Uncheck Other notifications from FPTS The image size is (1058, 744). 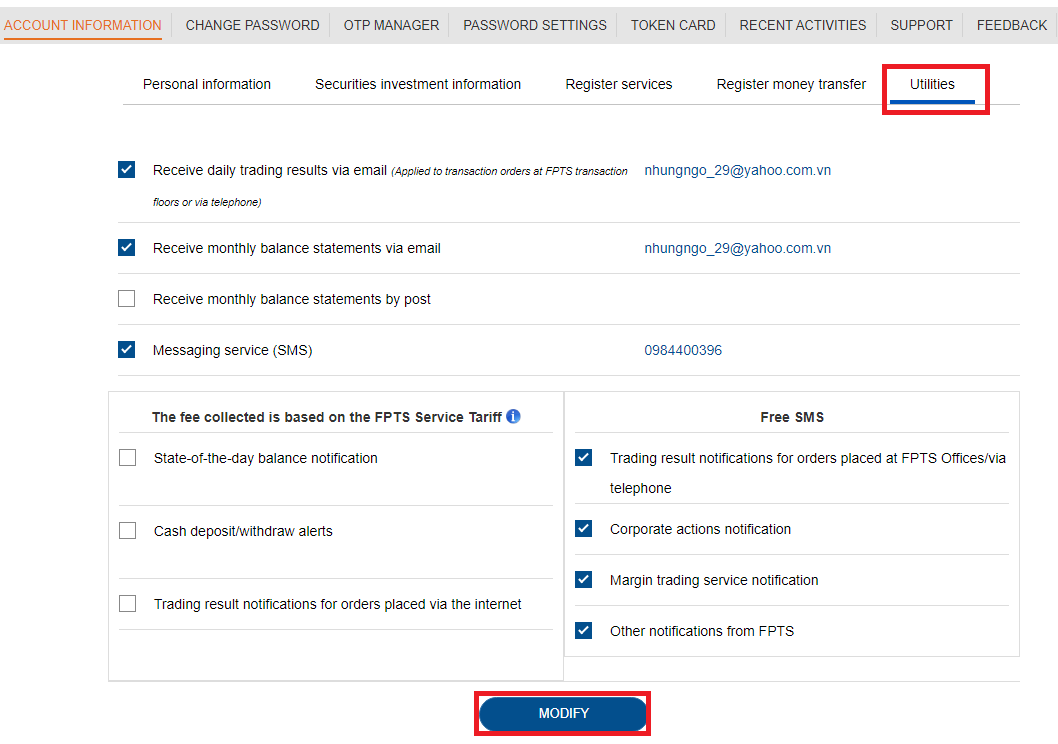click(x=584, y=630)
